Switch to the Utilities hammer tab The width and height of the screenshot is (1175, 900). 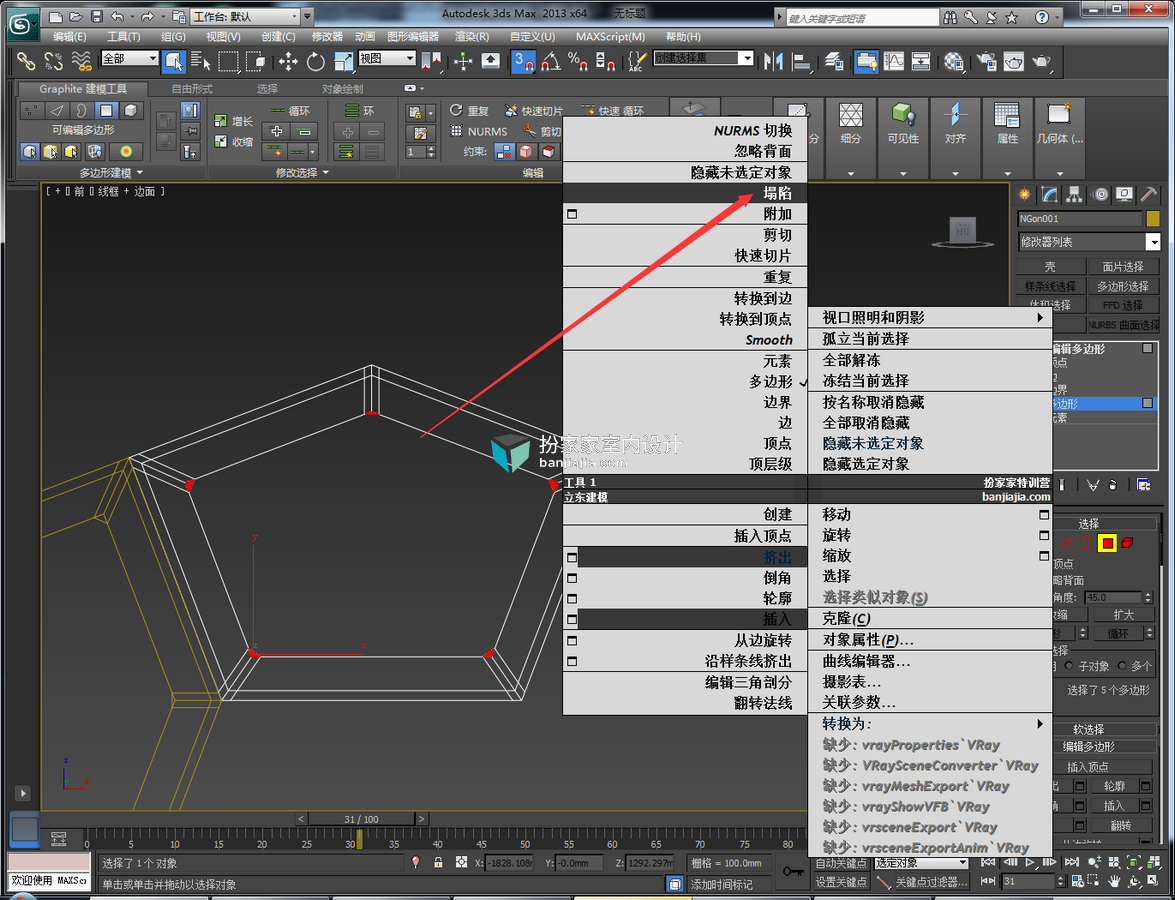(1149, 195)
